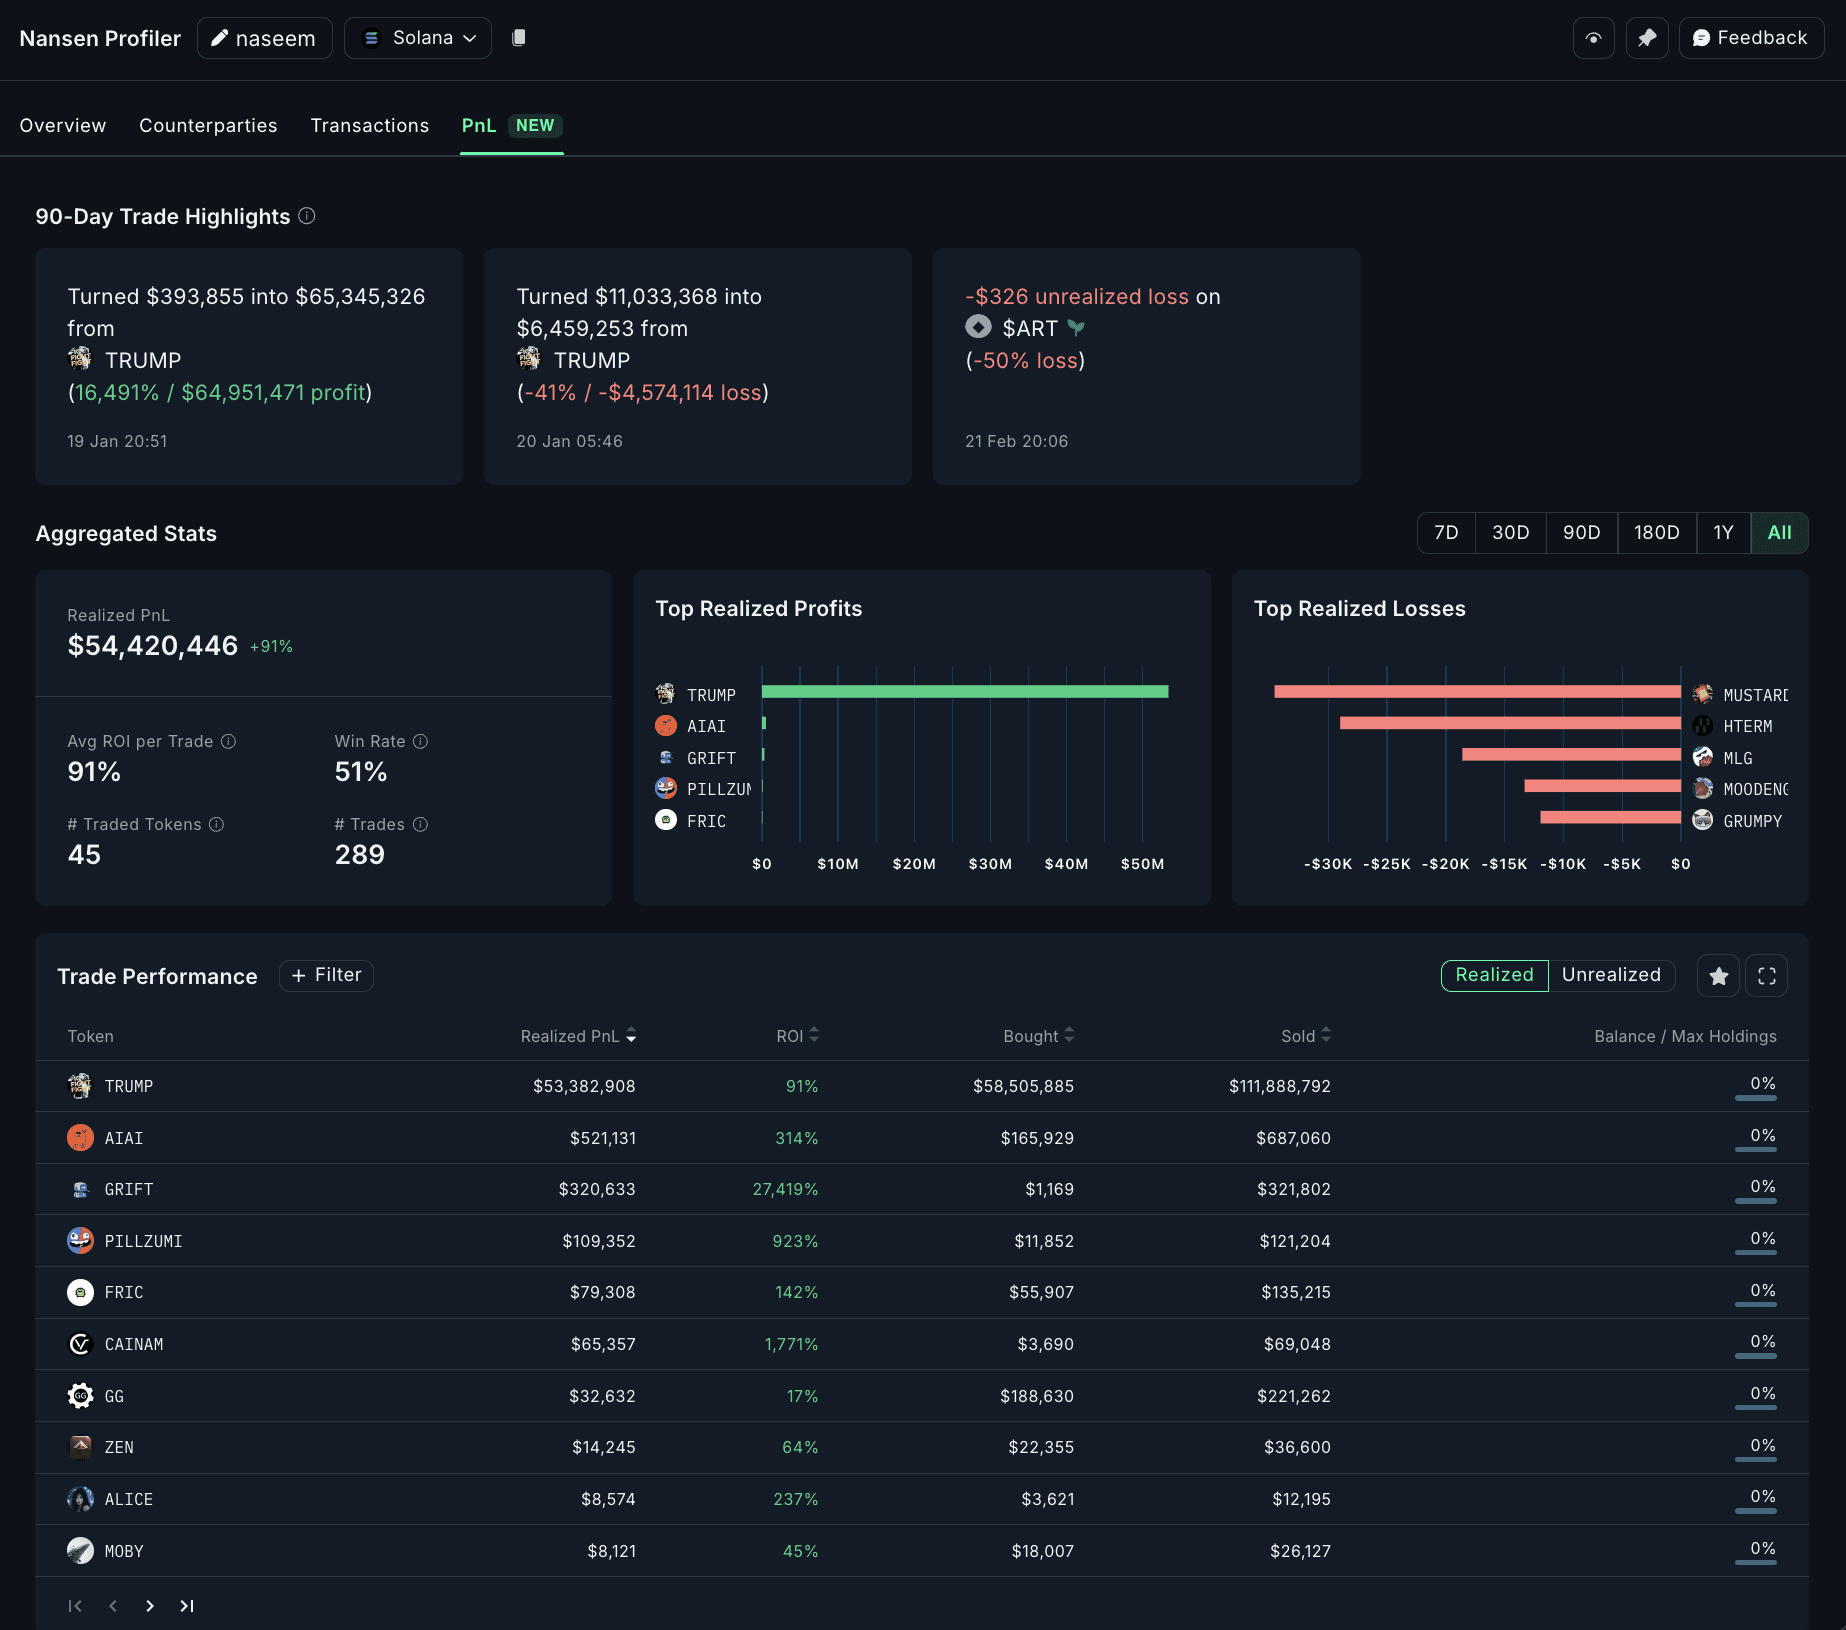Select the All time range
This screenshot has height=1630, width=1846.
[x=1779, y=533]
